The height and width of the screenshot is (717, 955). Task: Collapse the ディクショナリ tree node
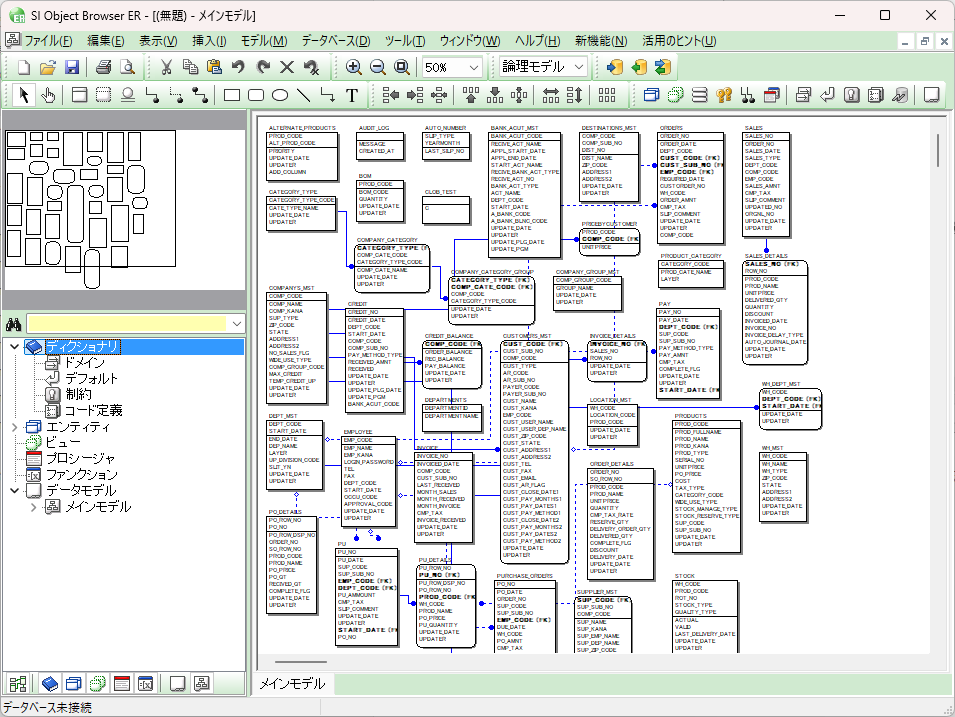tap(15, 347)
